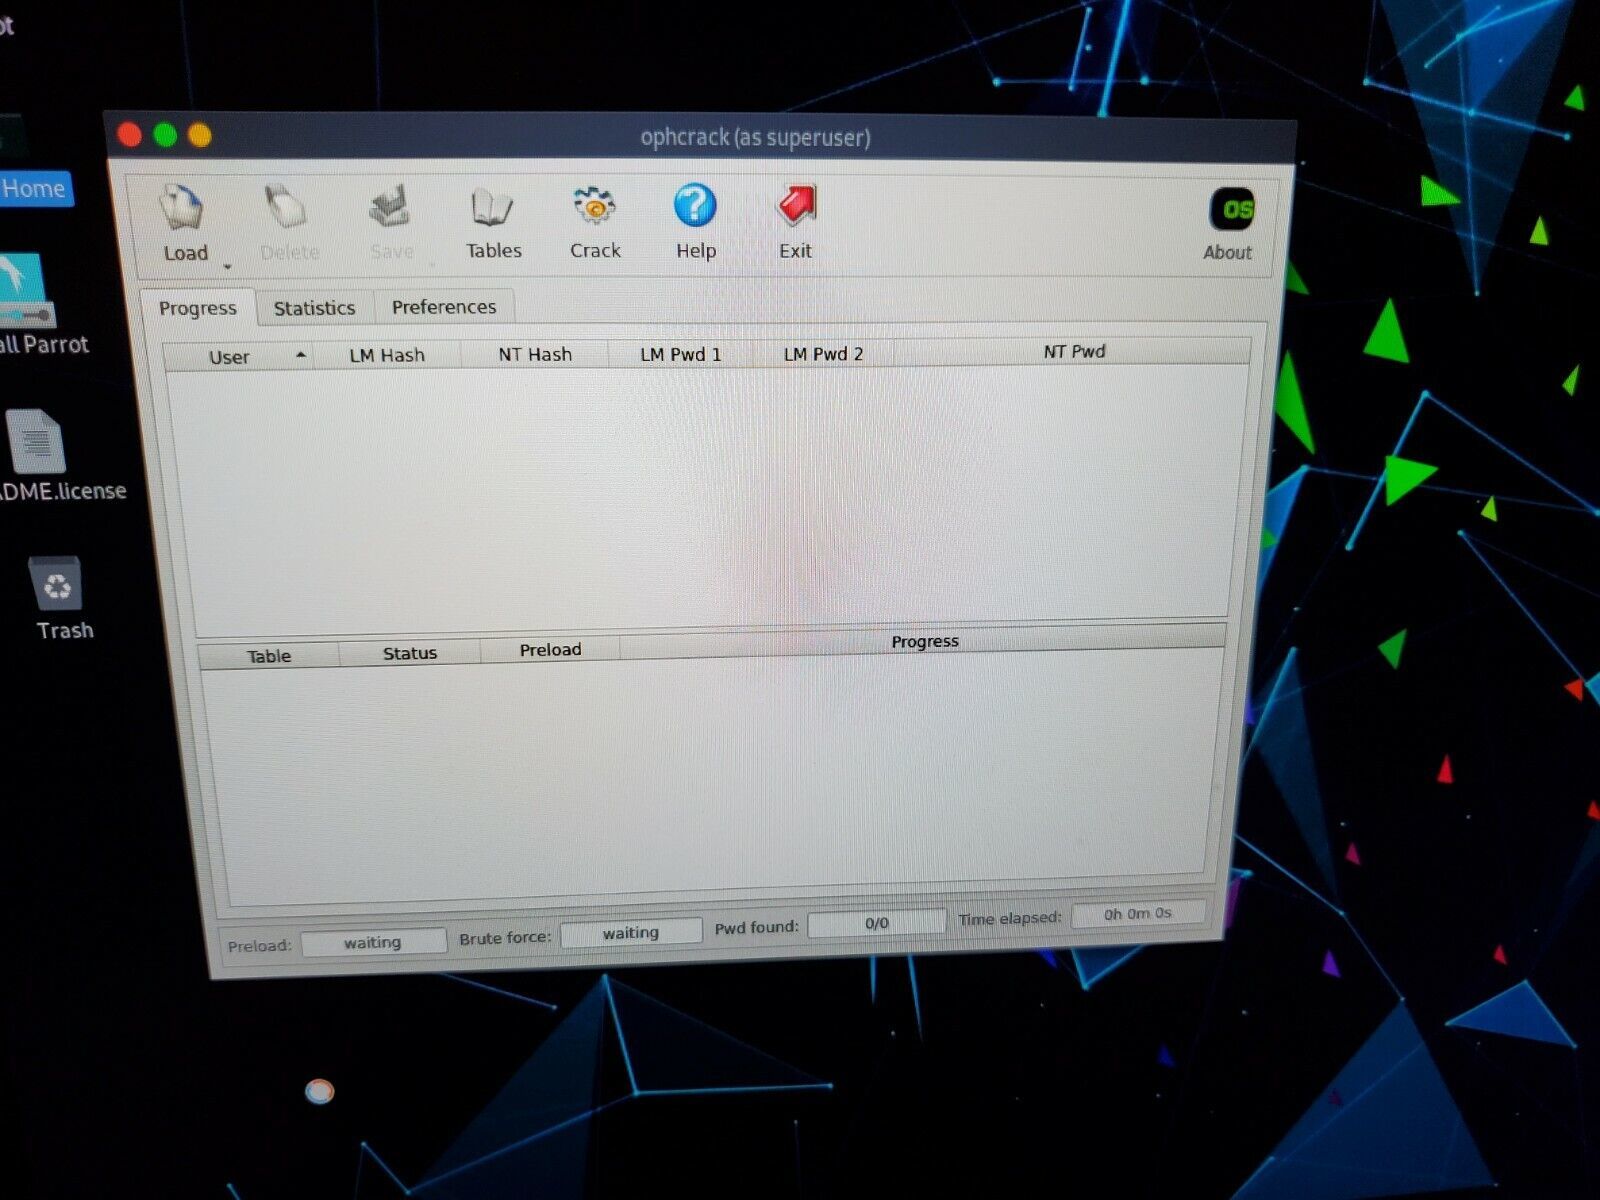Open the Trash desktop icon
Viewport: 1600px width, 1200px height.
click(x=61, y=598)
